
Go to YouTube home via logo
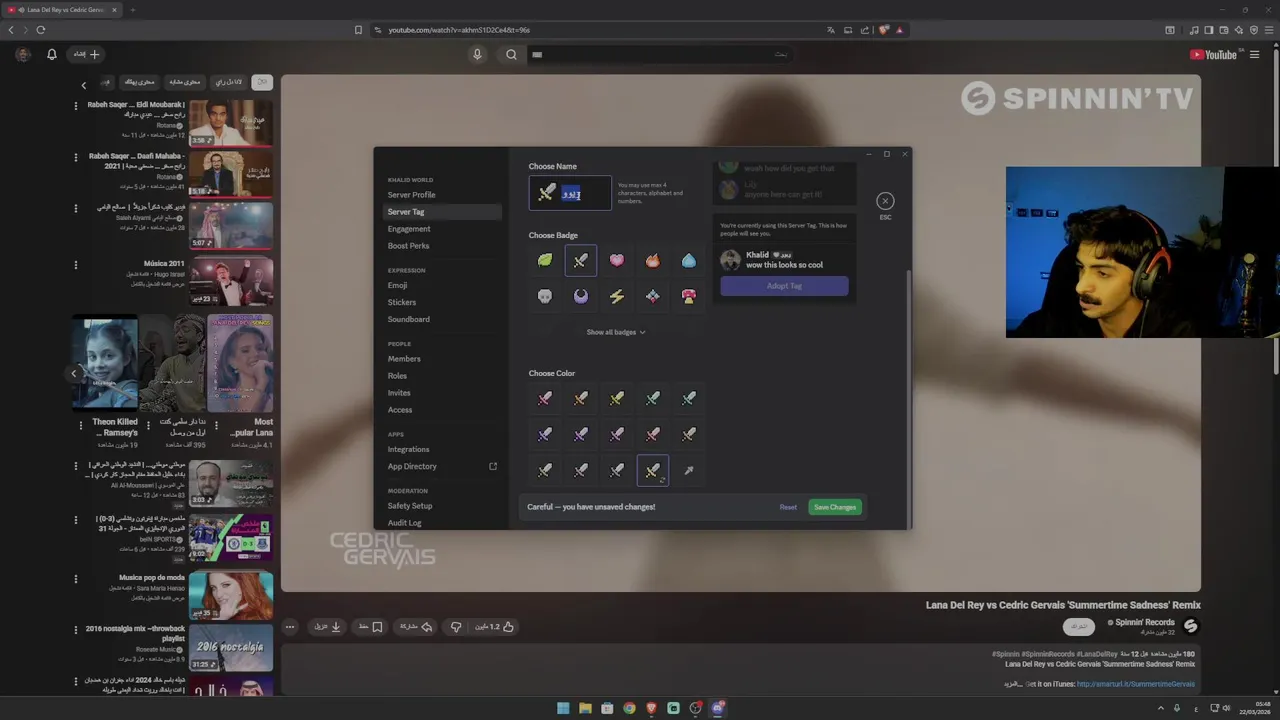point(1213,54)
